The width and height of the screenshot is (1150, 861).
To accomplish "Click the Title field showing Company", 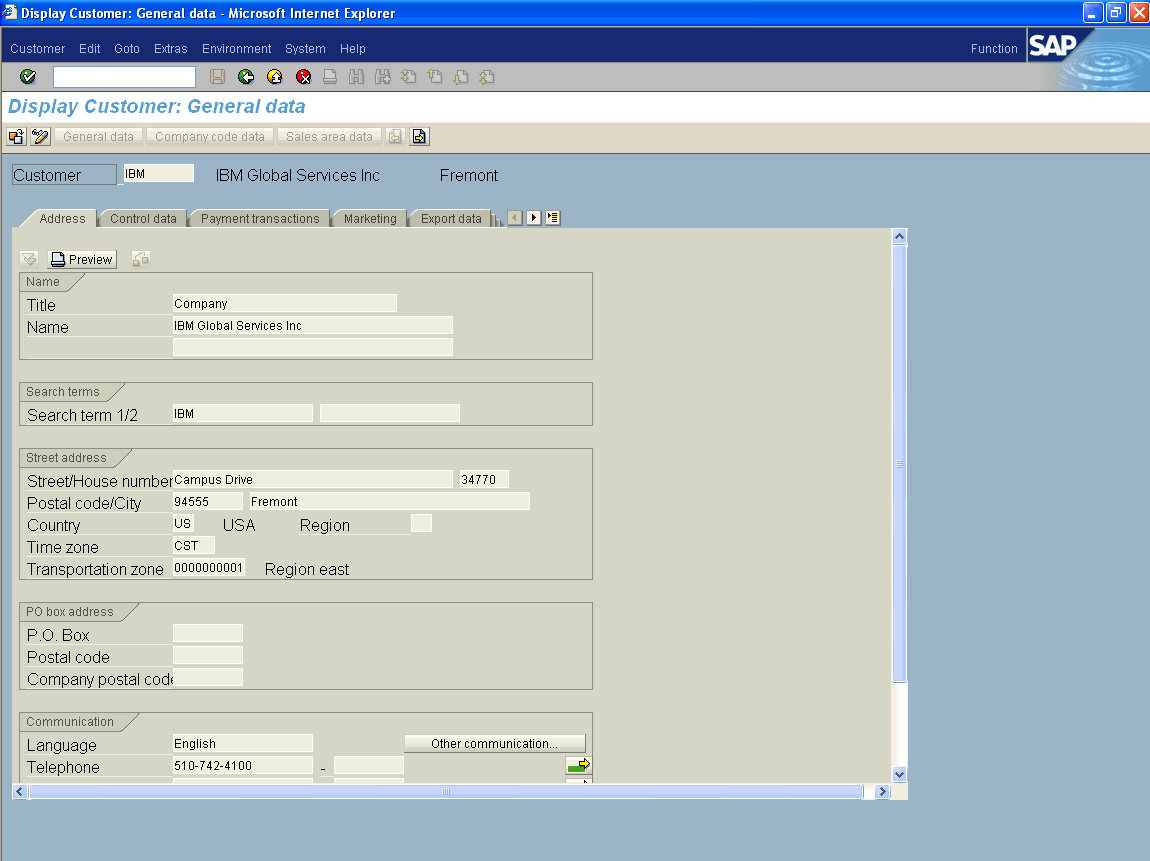I will (285, 304).
